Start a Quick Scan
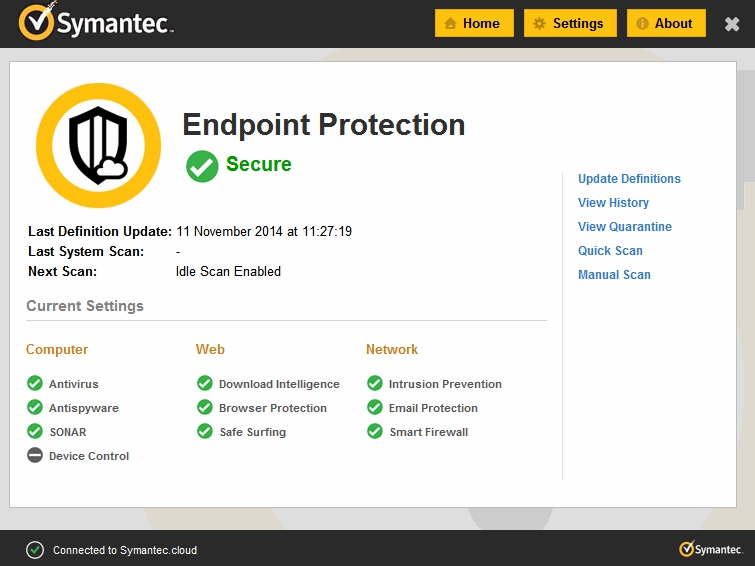 click(x=610, y=251)
